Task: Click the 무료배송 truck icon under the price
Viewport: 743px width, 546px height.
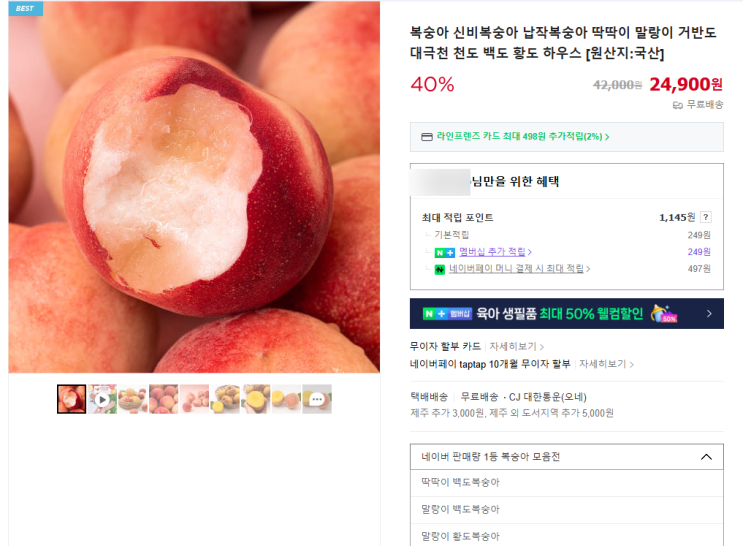Action: pos(678,105)
